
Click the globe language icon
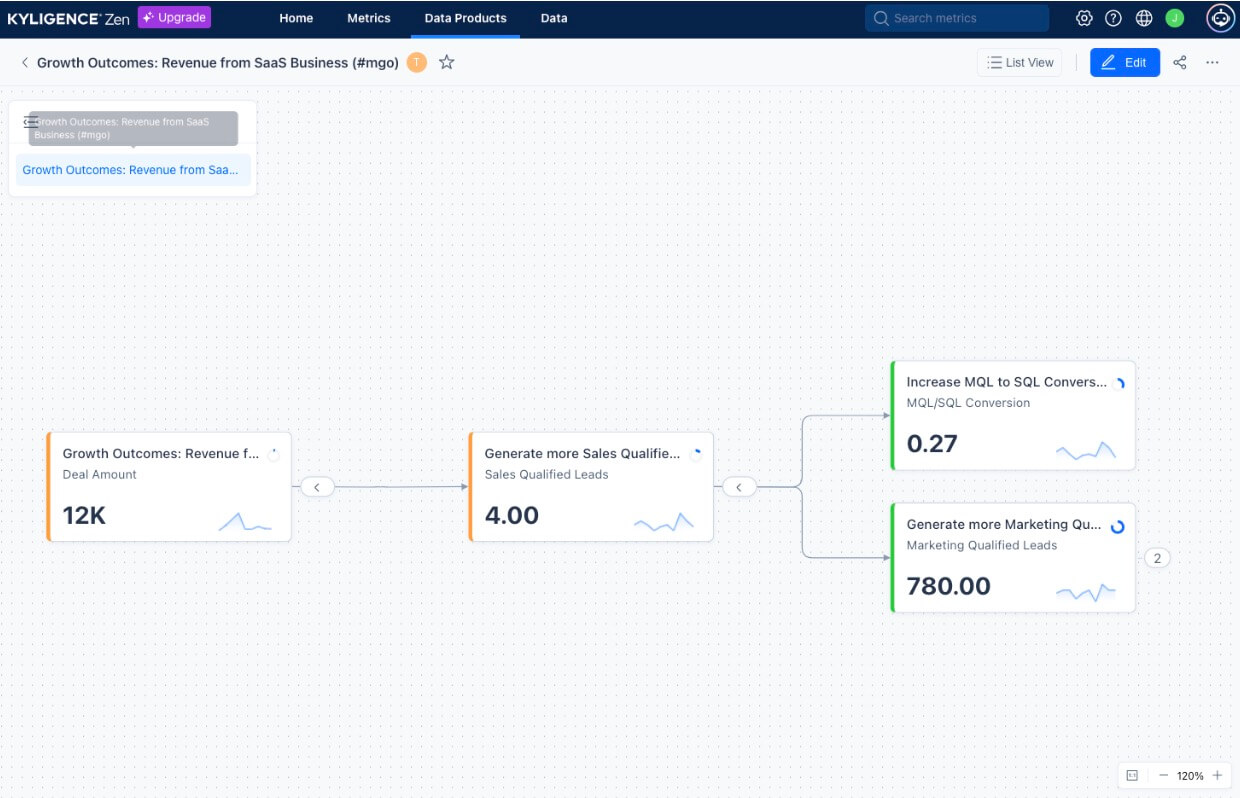[x=1142, y=17]
